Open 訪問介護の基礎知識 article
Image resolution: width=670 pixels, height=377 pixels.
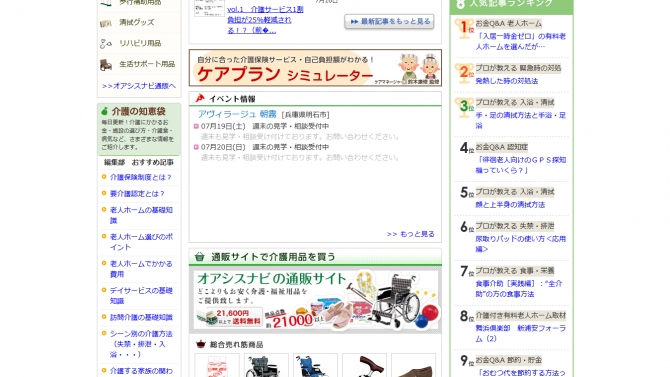[141, 318]
